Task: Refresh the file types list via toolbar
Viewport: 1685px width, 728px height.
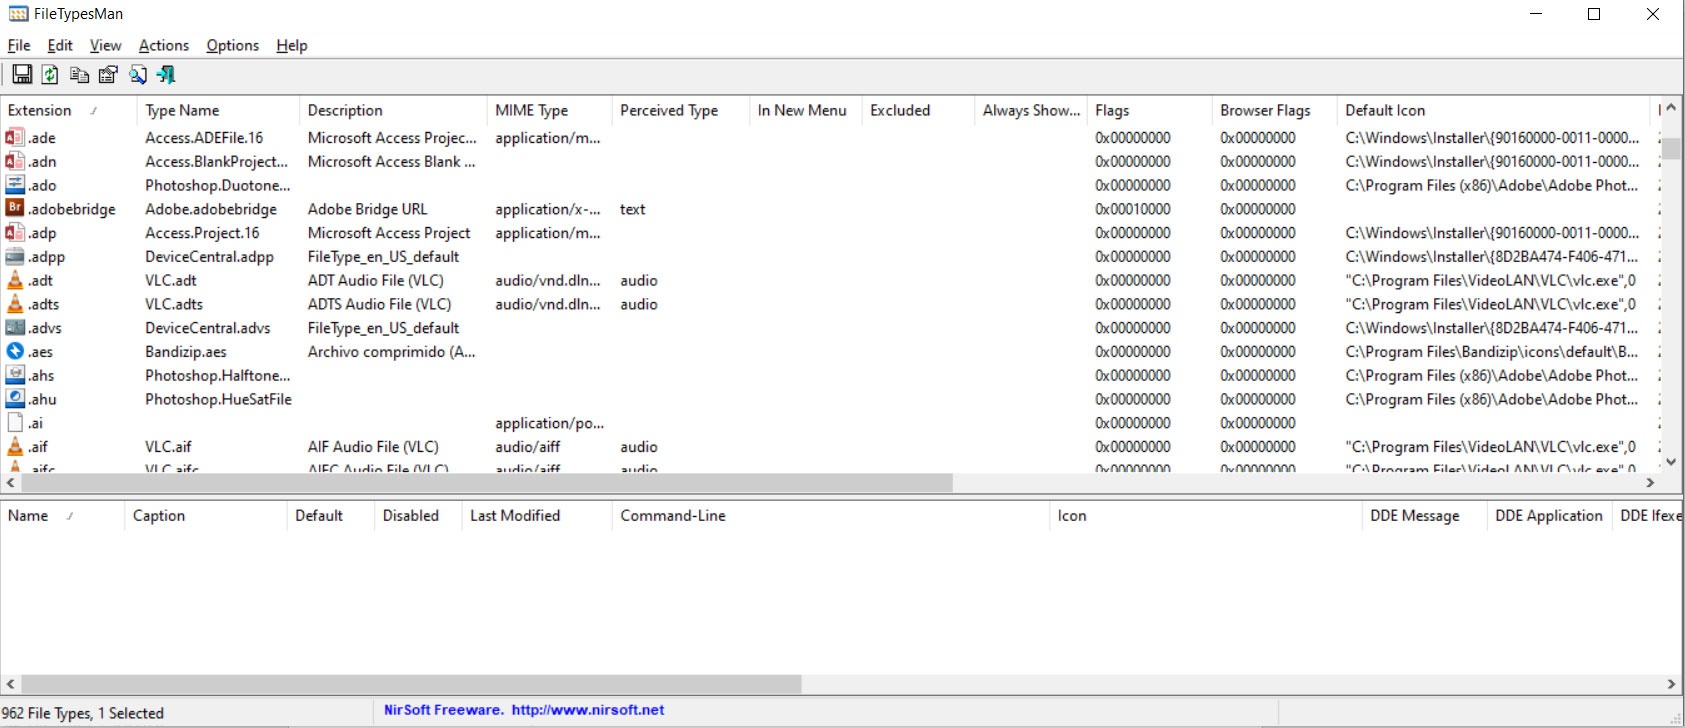Action: tap(50, 74)
